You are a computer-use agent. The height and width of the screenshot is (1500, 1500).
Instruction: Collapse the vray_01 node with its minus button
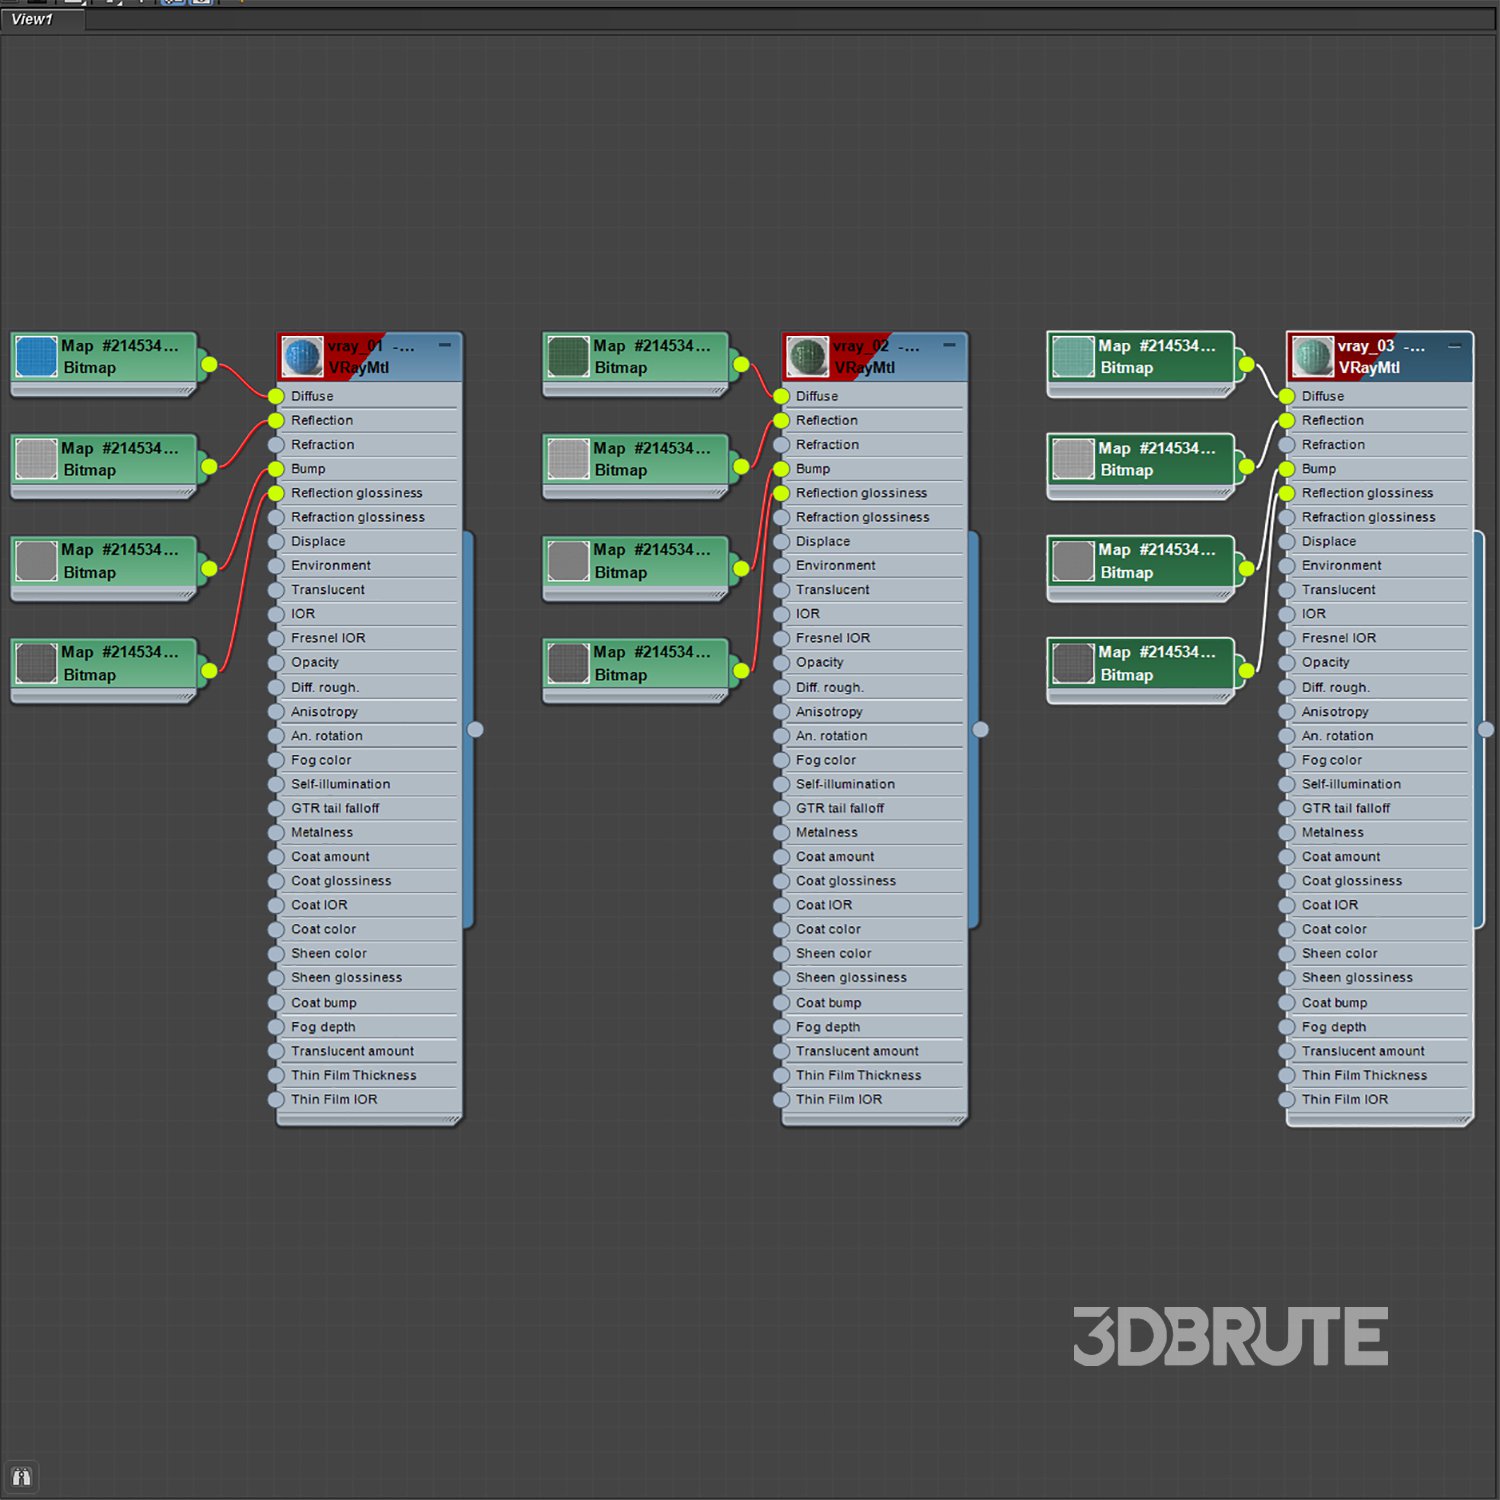[445, 345]
